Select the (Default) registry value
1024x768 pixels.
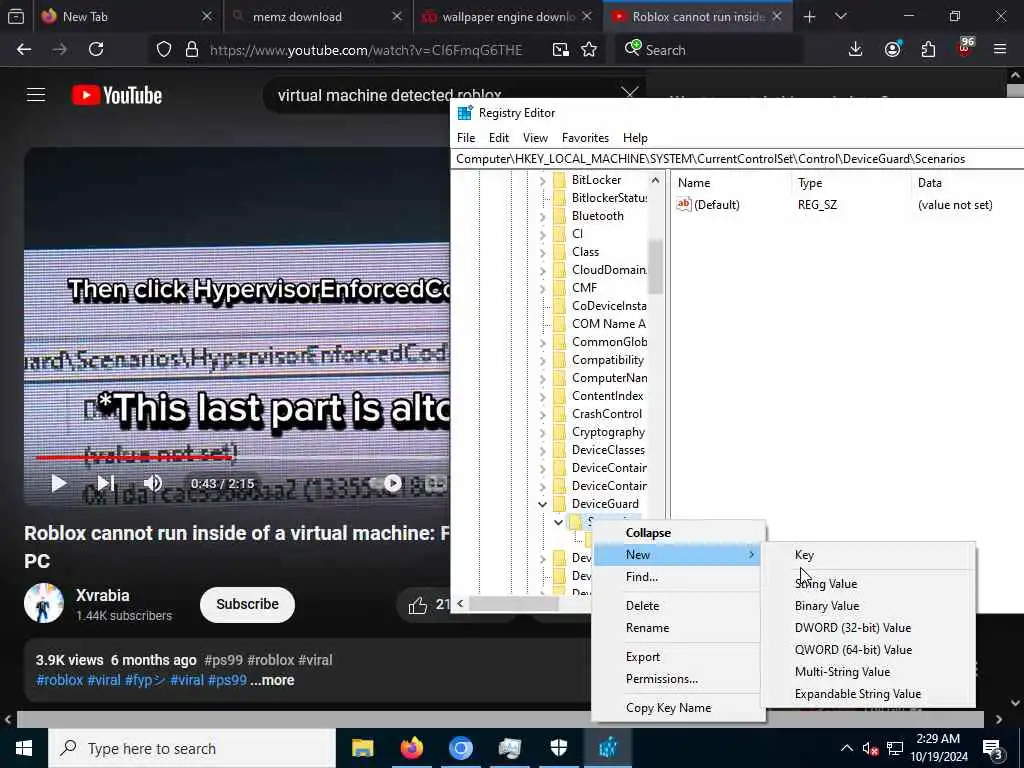[x=716, y=204]
